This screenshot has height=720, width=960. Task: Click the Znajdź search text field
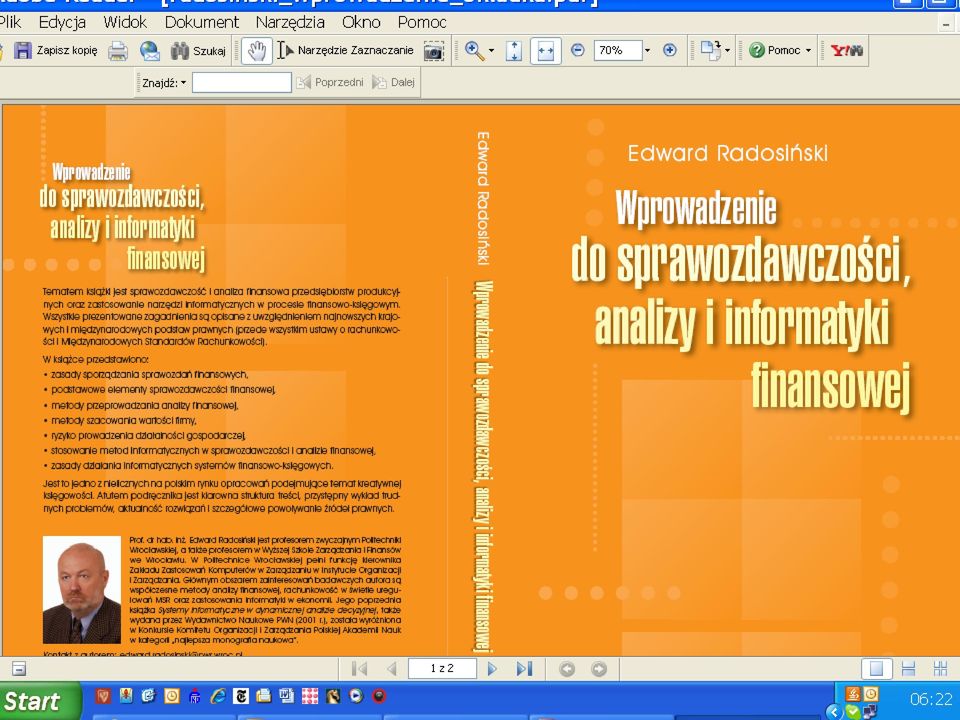point(242,83)
